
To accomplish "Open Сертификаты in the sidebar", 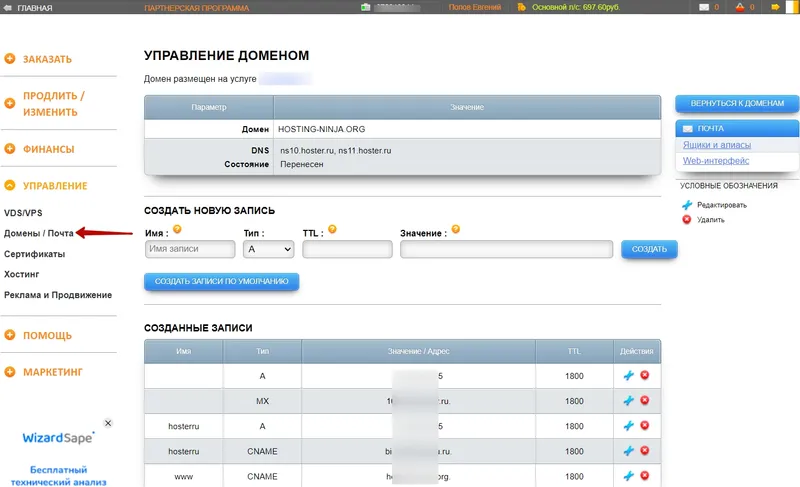I will [34, 254].
